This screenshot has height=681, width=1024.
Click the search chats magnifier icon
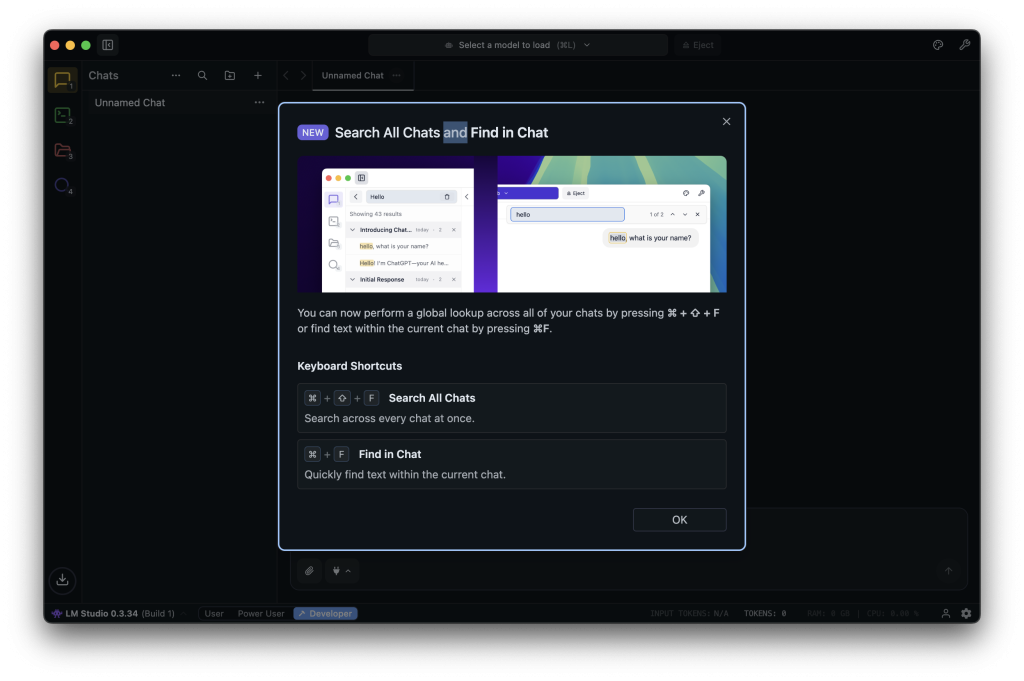tap(203, 75)
